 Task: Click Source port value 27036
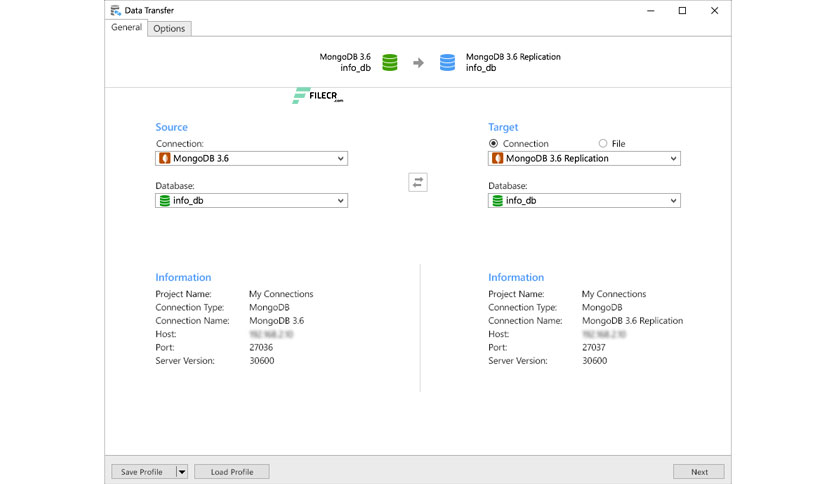(261, 348)
